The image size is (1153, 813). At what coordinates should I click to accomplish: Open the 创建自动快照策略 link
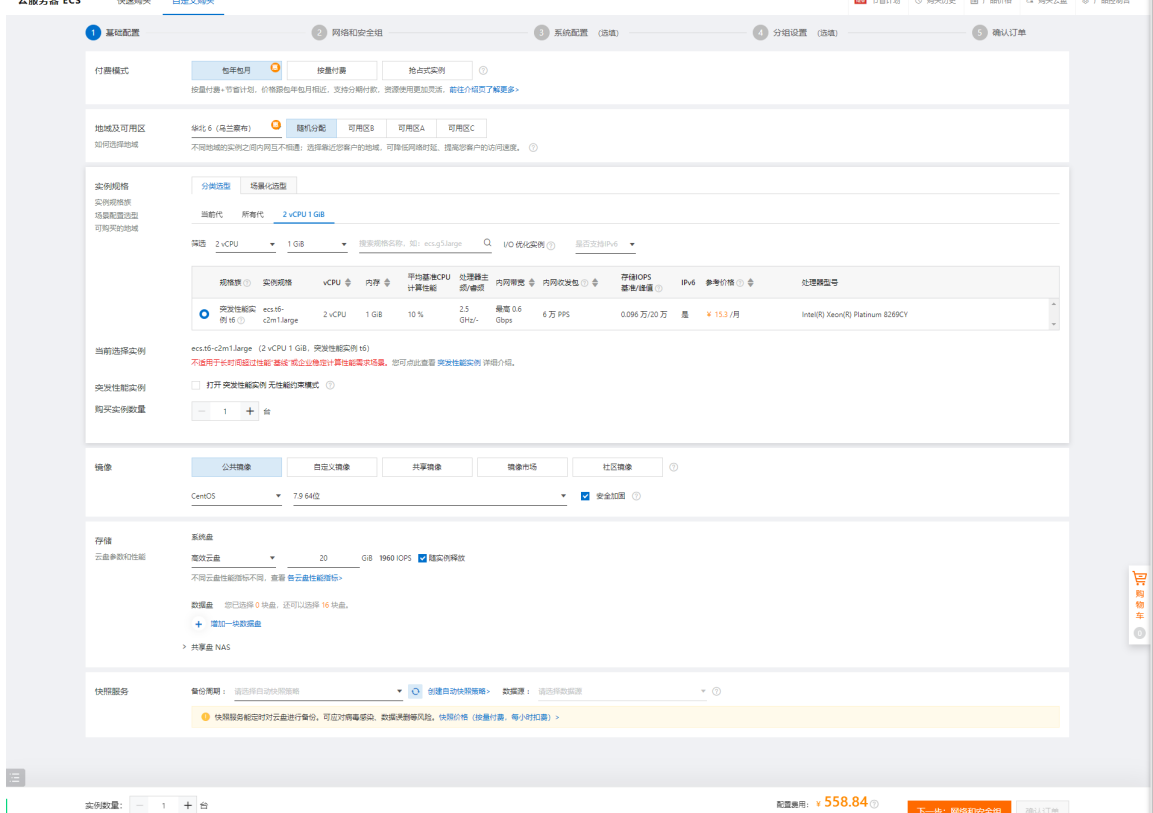click(459, 692)
